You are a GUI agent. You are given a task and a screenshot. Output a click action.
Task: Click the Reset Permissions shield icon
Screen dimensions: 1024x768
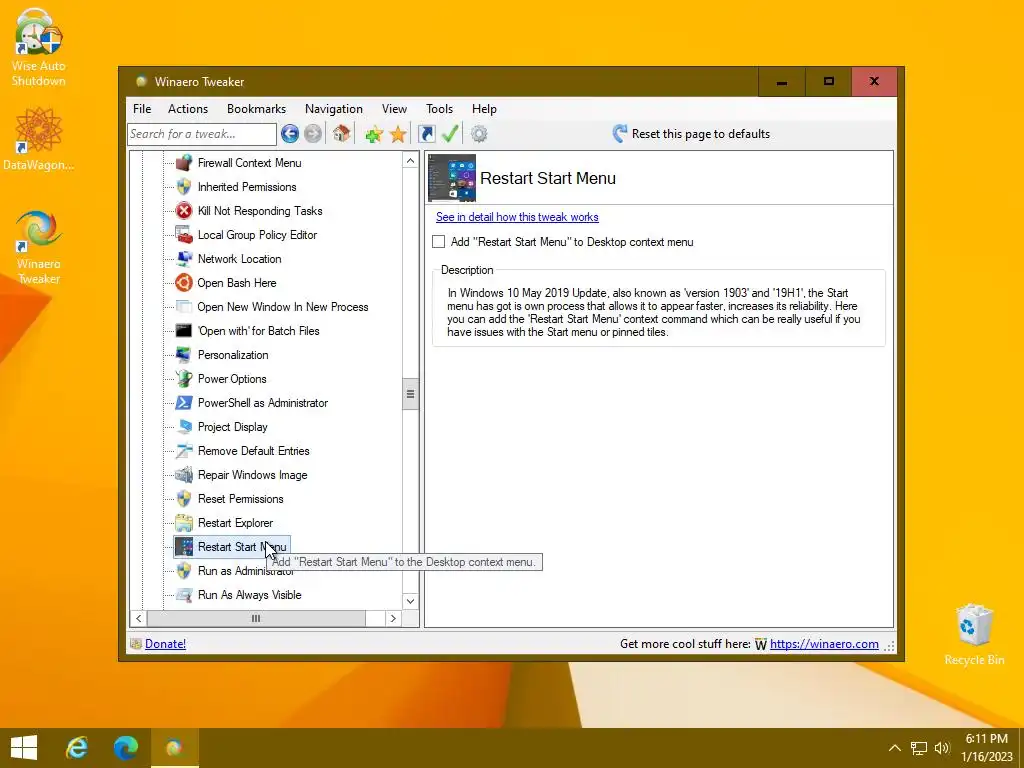coord(184,499)
